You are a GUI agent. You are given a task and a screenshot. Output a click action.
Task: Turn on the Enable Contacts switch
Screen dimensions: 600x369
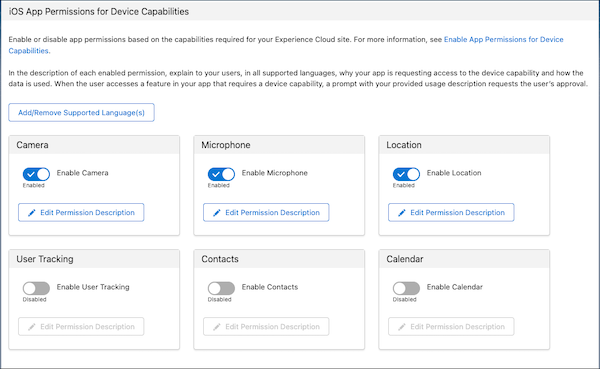click(221, 288)
